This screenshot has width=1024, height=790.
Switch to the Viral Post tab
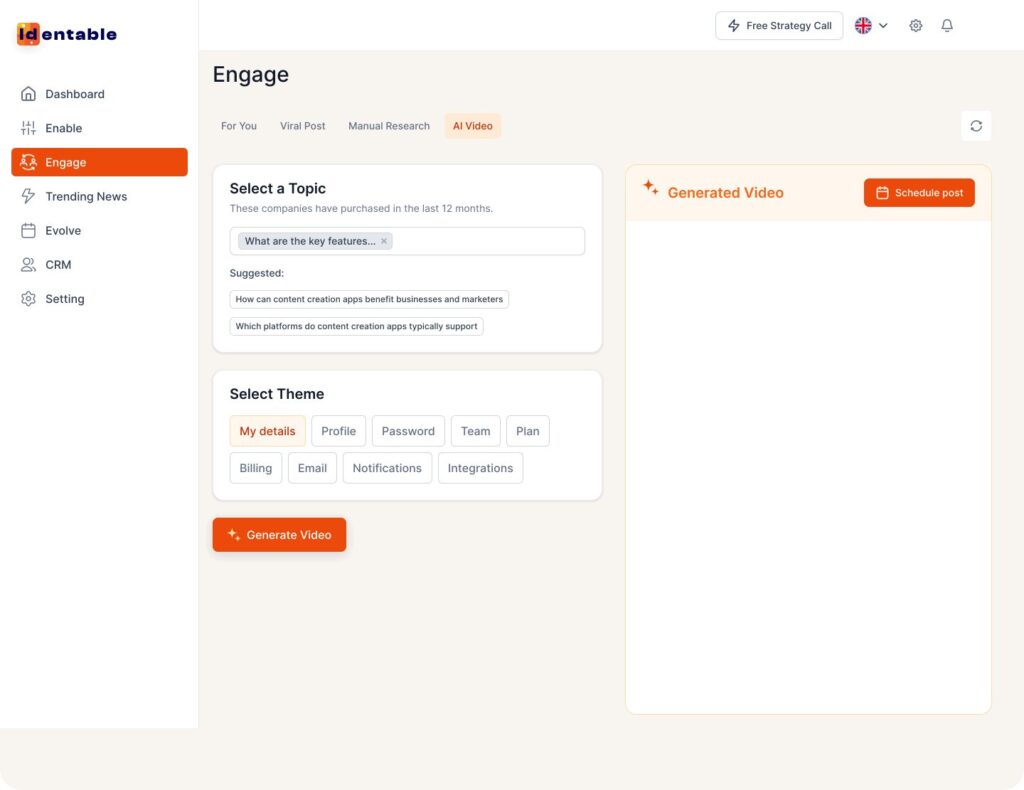tap(302, 125)
